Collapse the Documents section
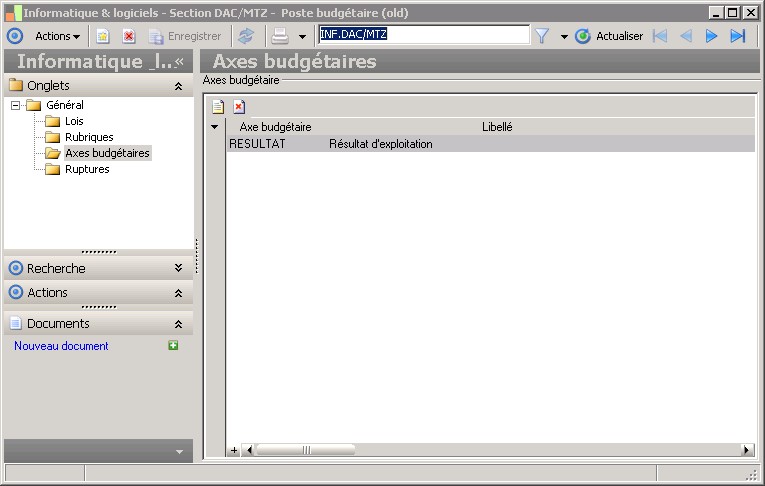Image resolution: width=765 pixels, height=486 pixels. 179,324
